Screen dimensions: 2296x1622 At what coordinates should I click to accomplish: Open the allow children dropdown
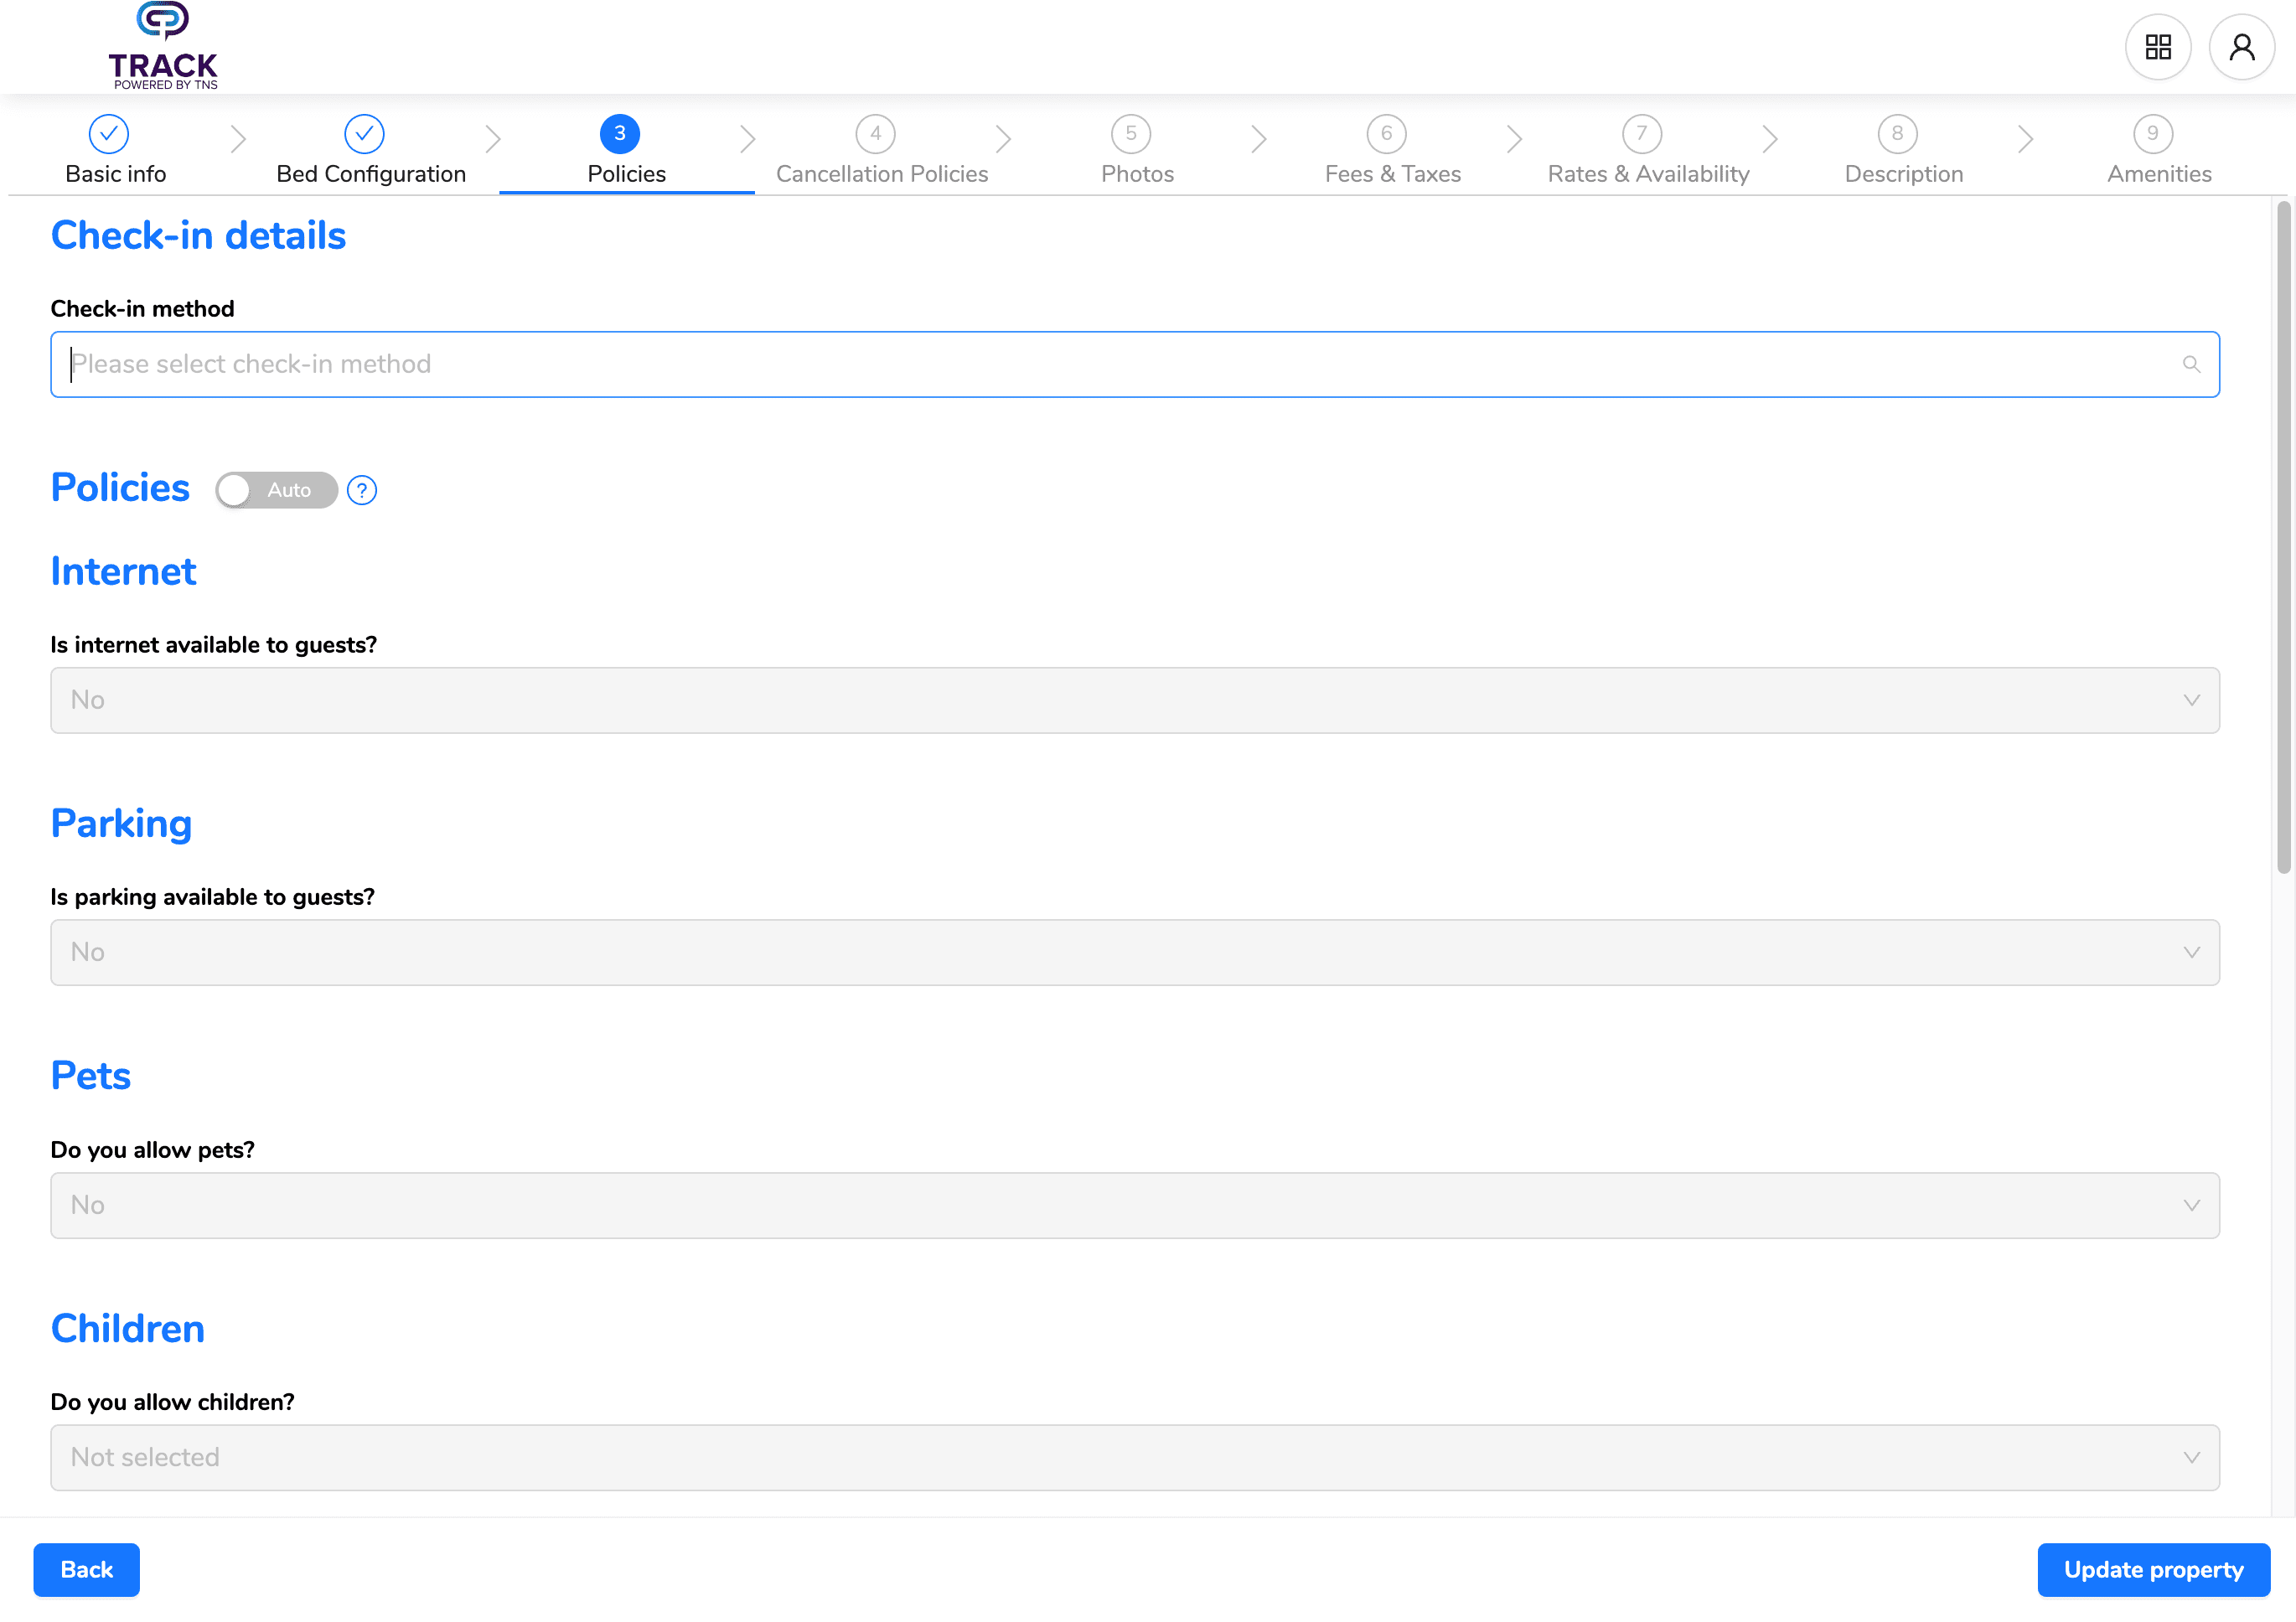coord(1135,1457)
